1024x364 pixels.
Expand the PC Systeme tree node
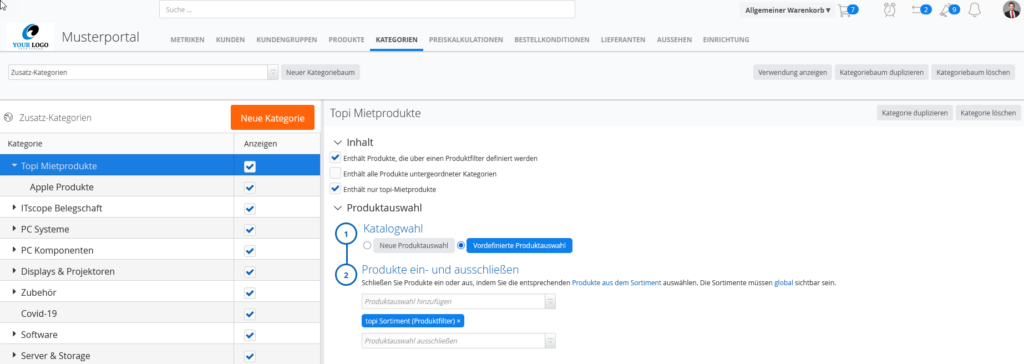click(x=15, y=229)
